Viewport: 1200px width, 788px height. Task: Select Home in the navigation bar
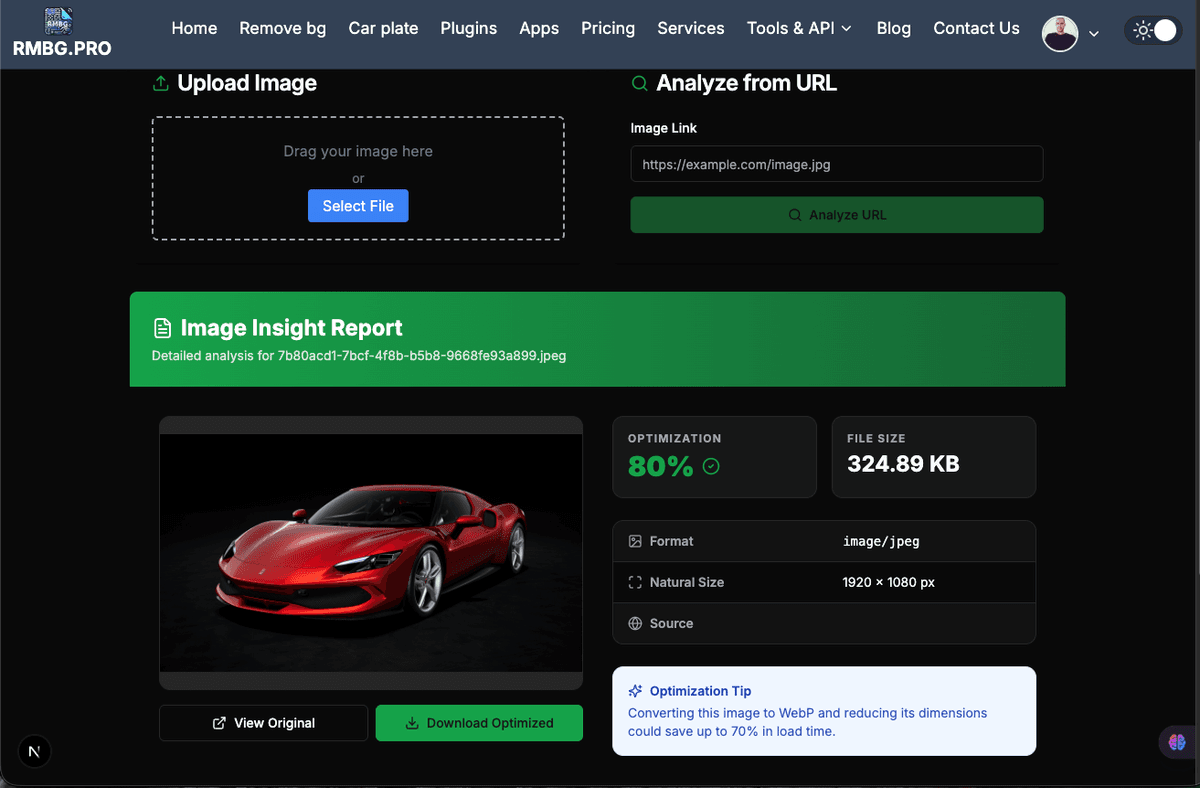[x=194, y=28]
